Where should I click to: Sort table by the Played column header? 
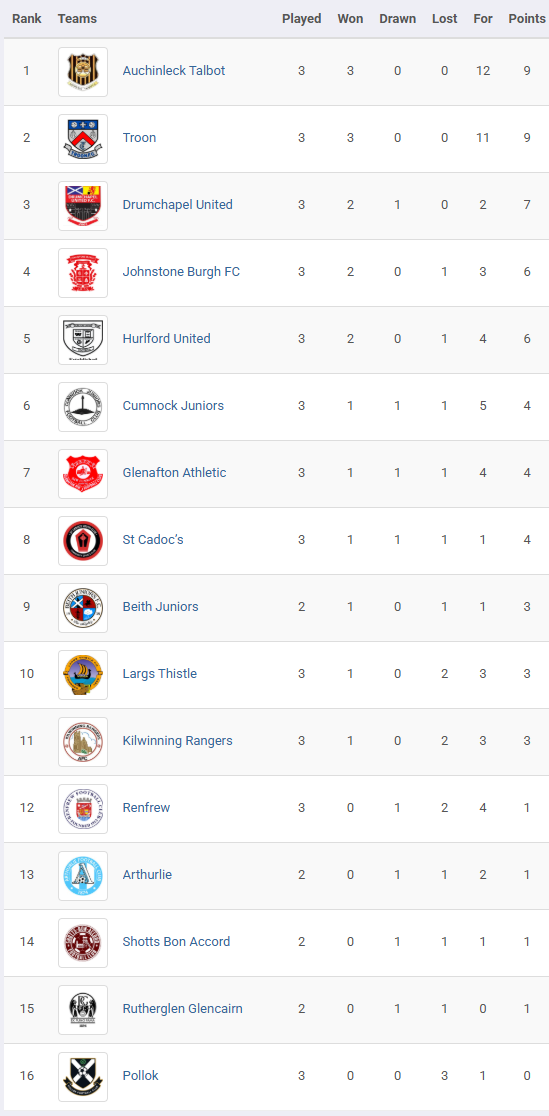[302, 19]
